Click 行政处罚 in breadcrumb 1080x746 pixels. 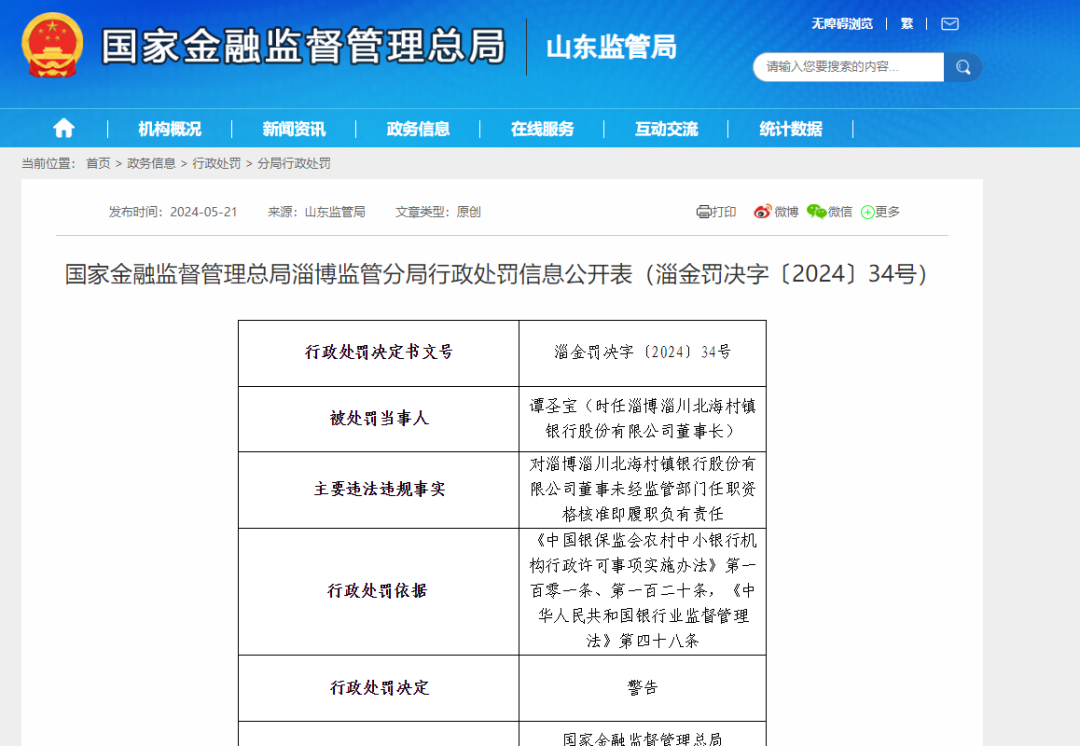216,163
